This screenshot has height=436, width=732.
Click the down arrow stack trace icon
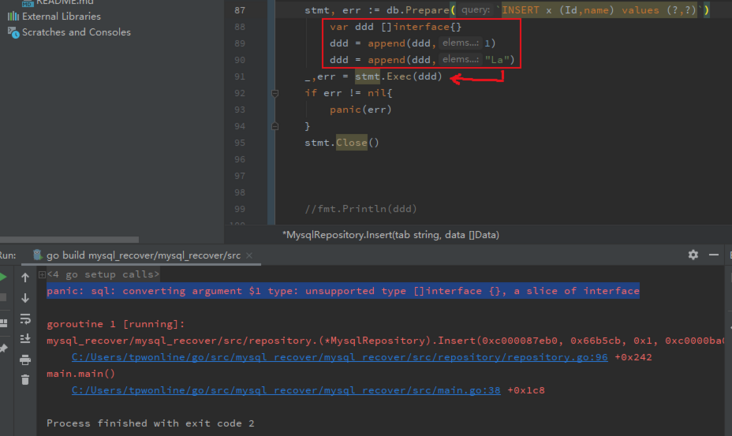25,298
